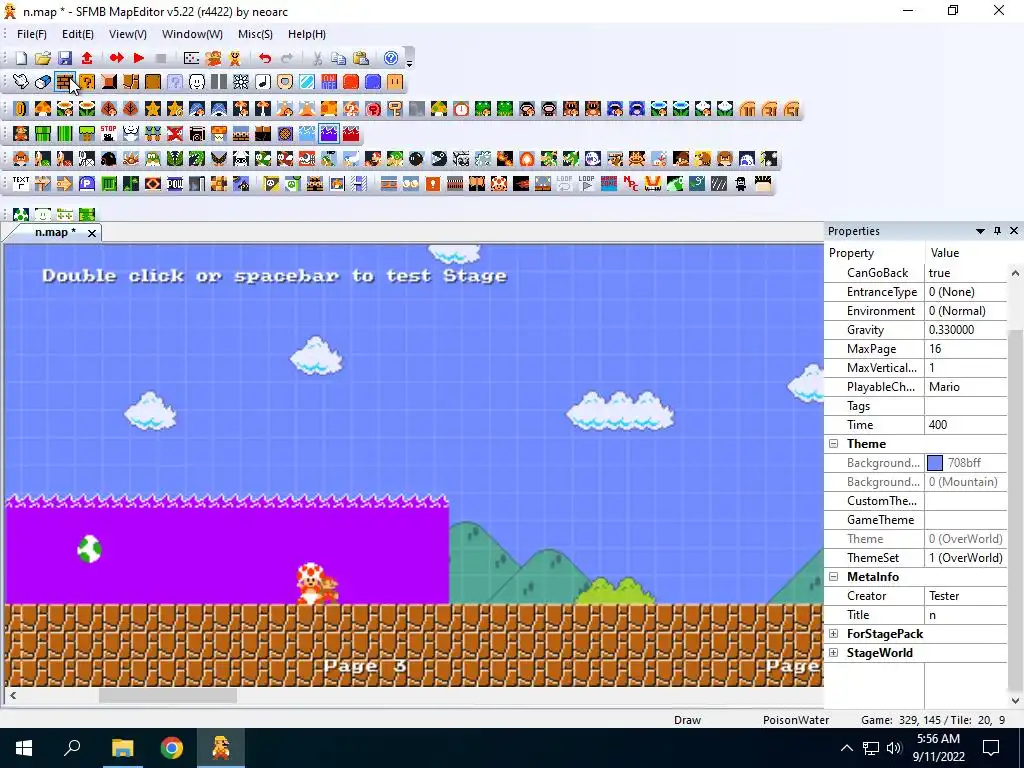
Task: Click the 708bff background color swatch
Action: (x=935, y=463)
